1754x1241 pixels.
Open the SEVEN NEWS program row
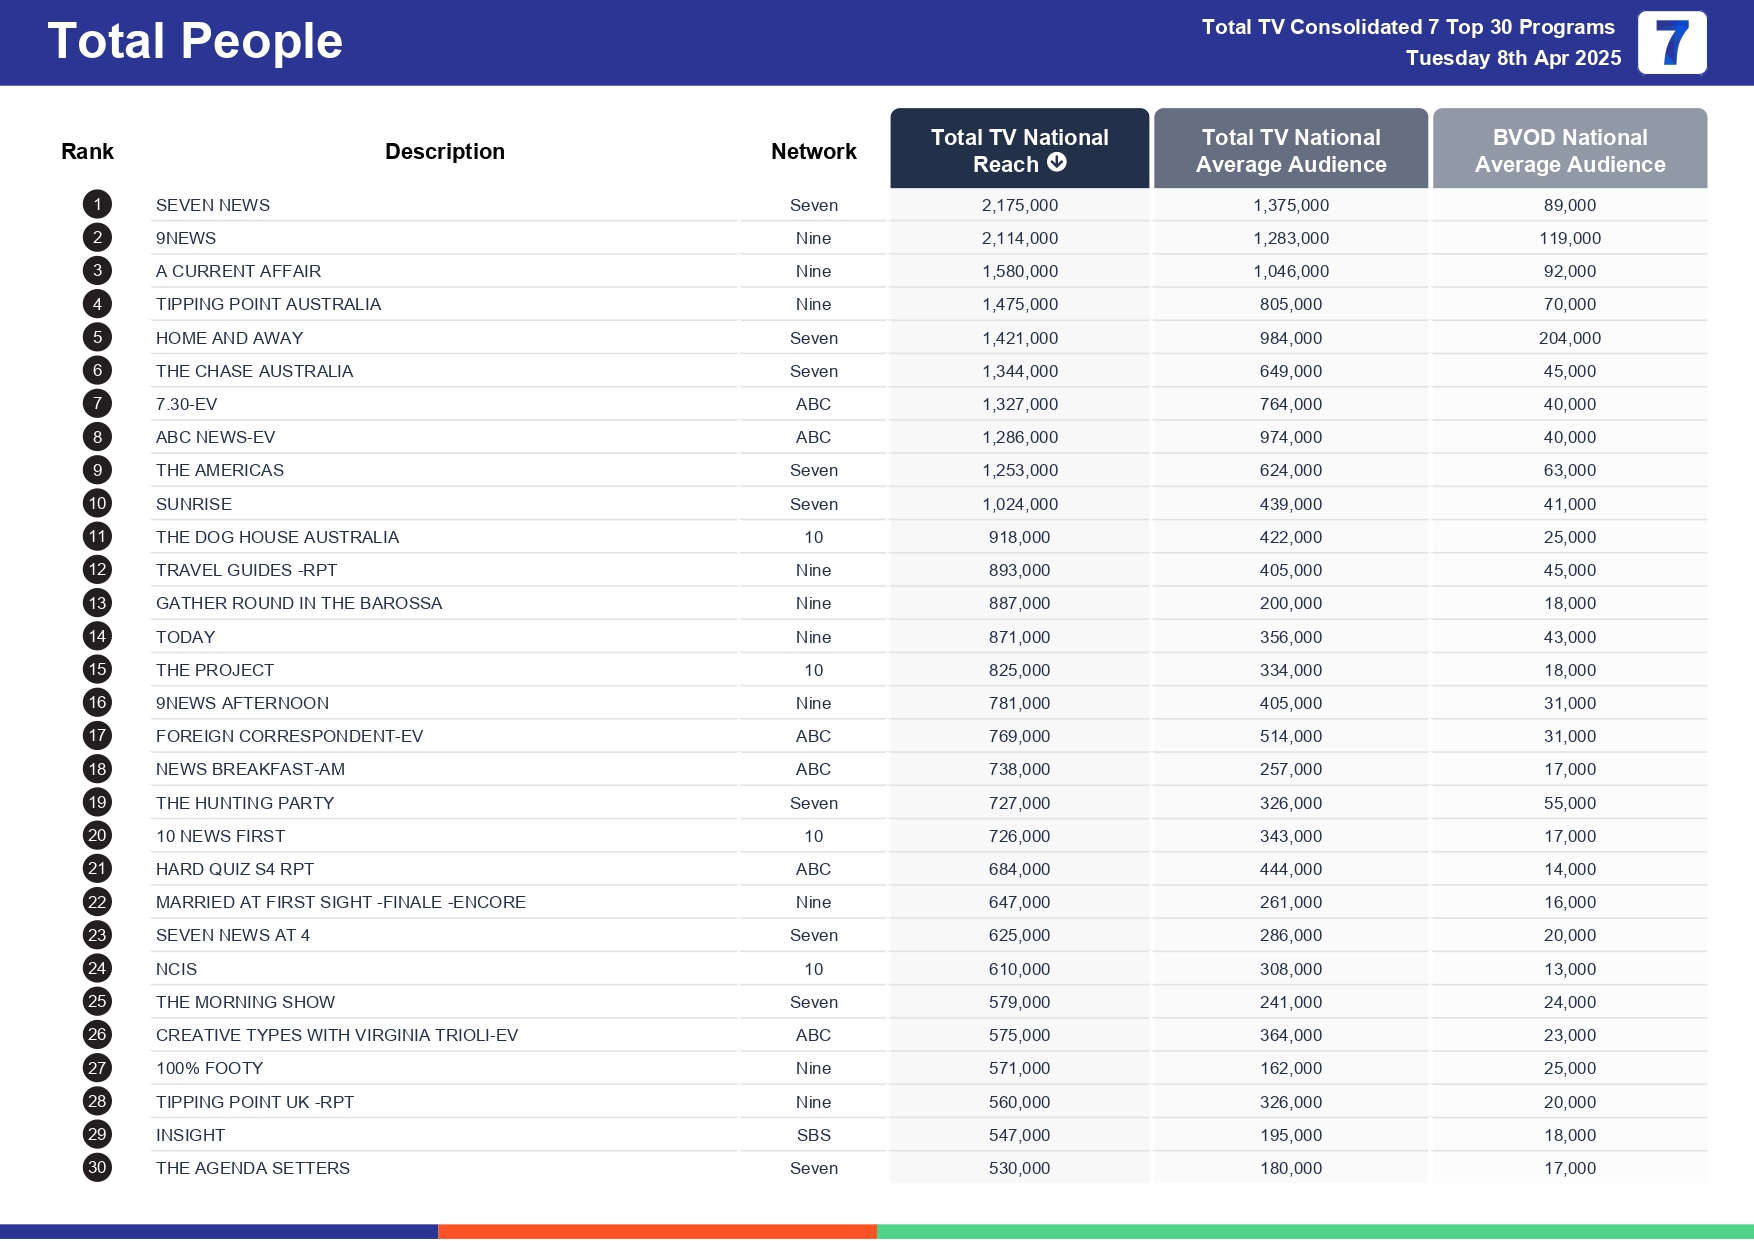click(x=213, y=205)
